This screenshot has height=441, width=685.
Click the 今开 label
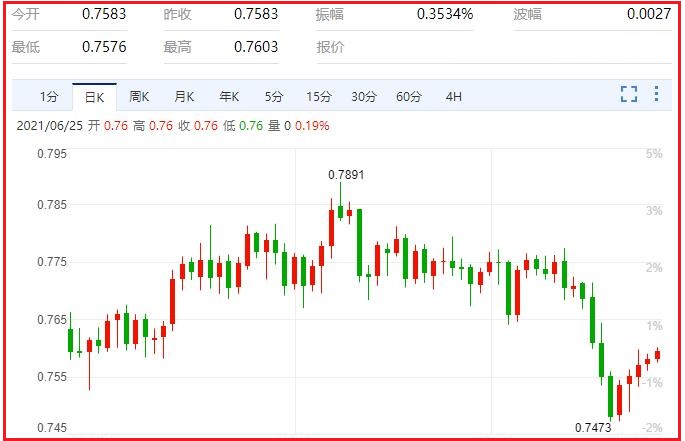(25, 14)
